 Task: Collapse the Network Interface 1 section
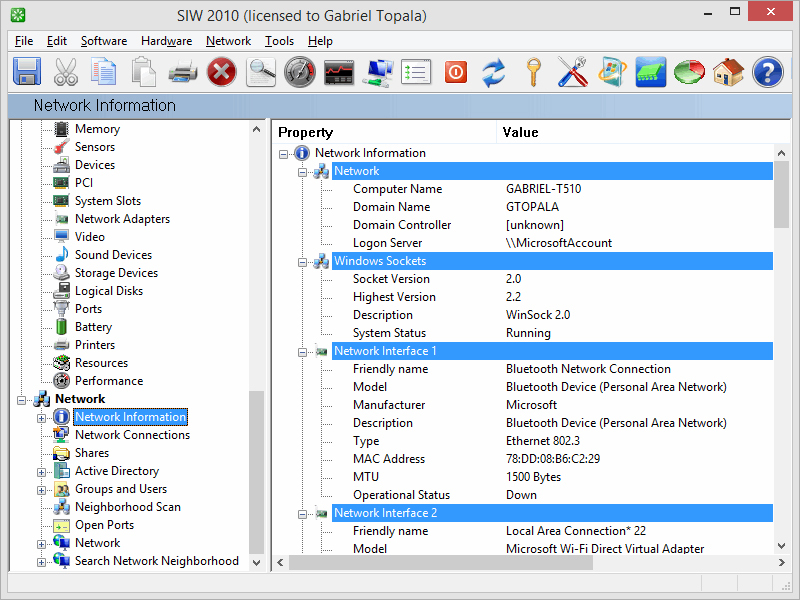303,352
